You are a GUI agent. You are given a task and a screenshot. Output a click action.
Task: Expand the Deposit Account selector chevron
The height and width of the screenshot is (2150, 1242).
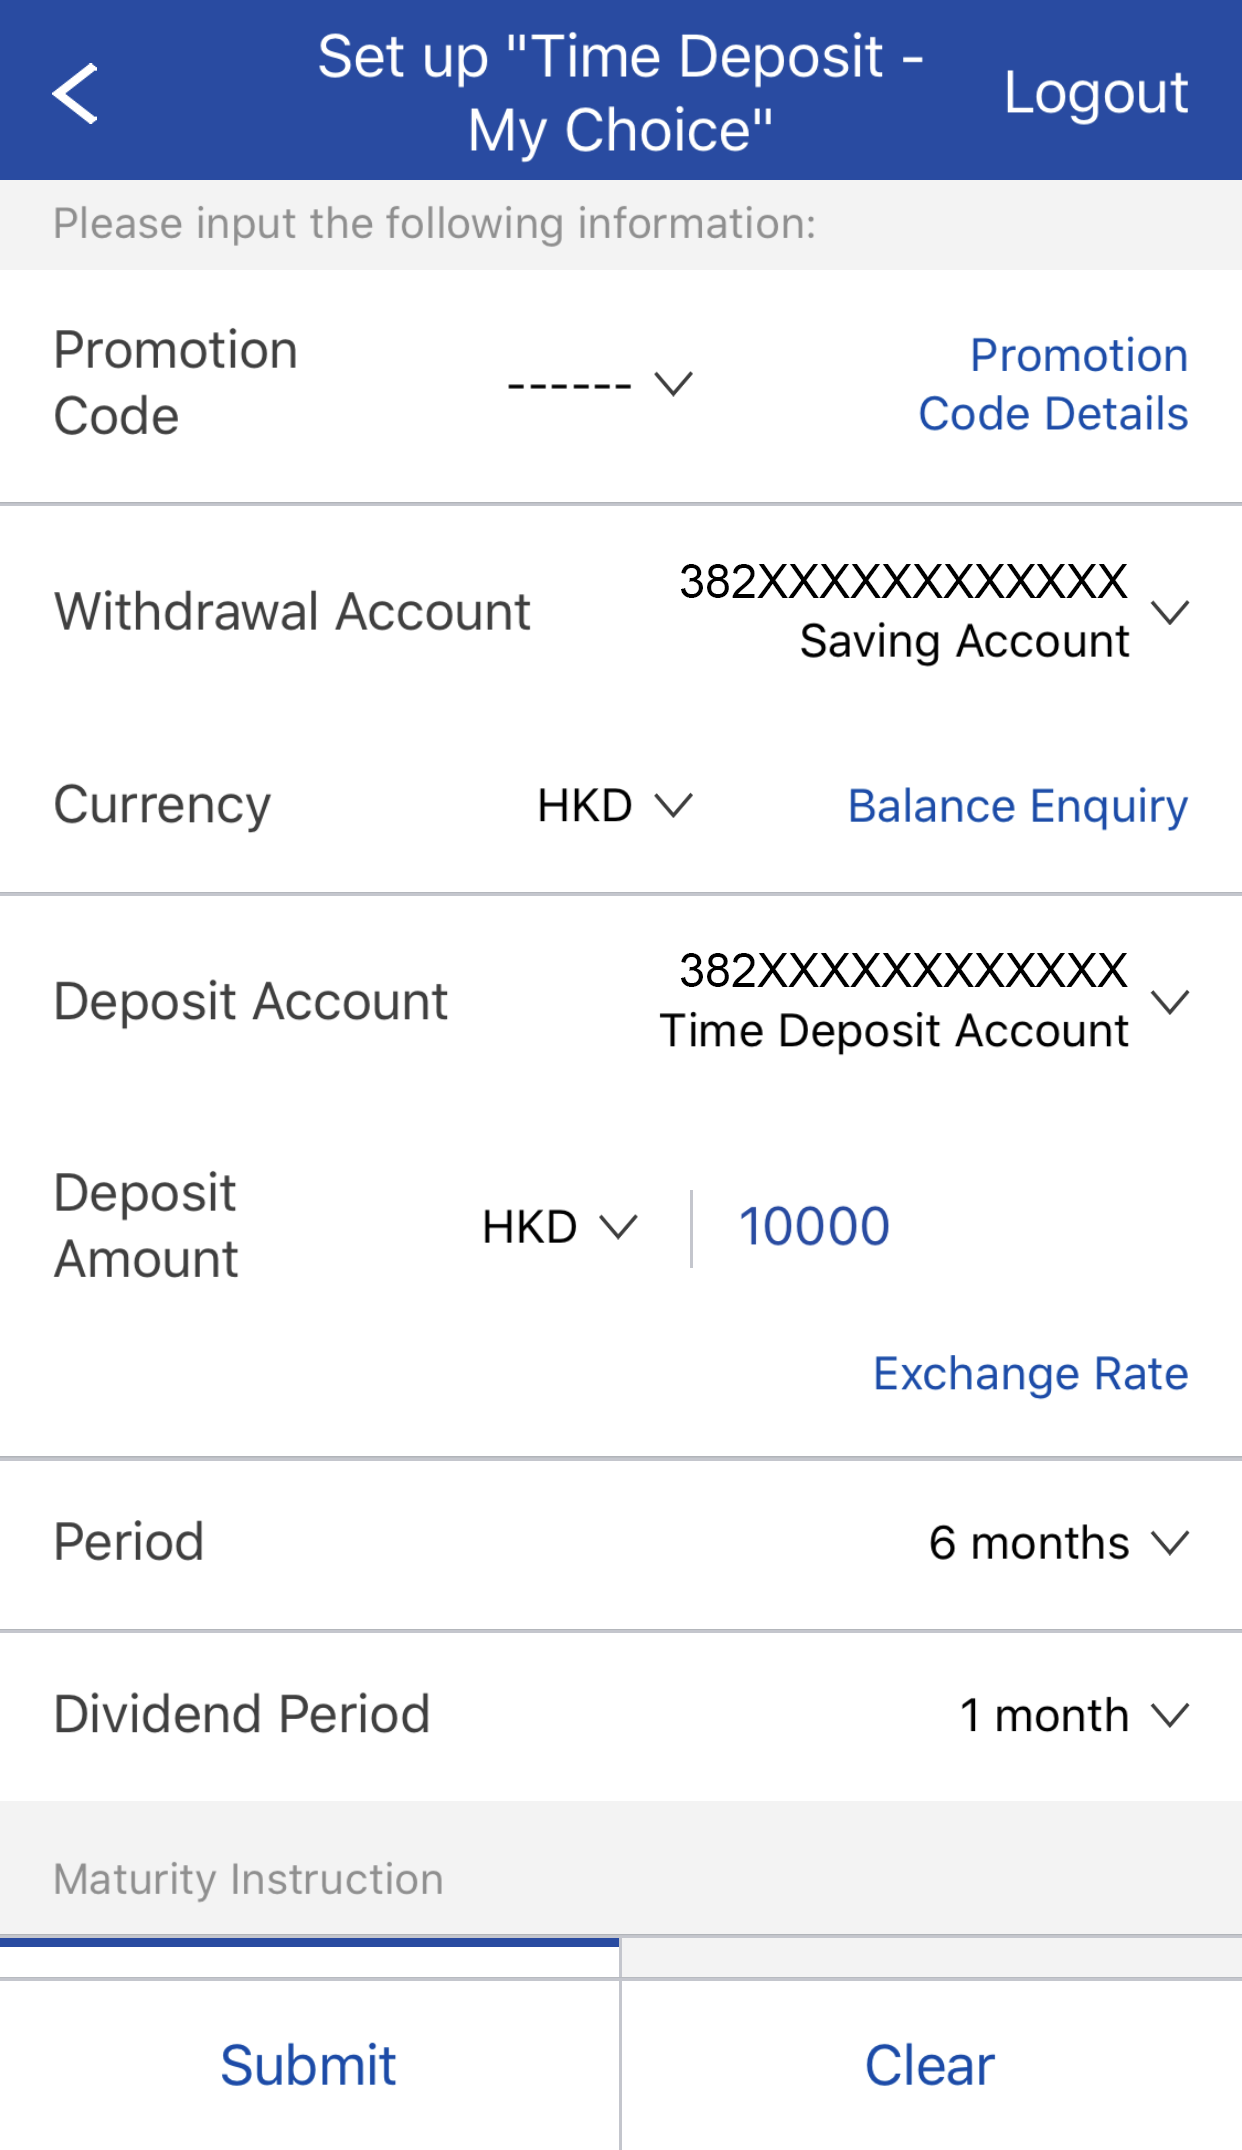pyautogui.click(x=1169, y=1000)
